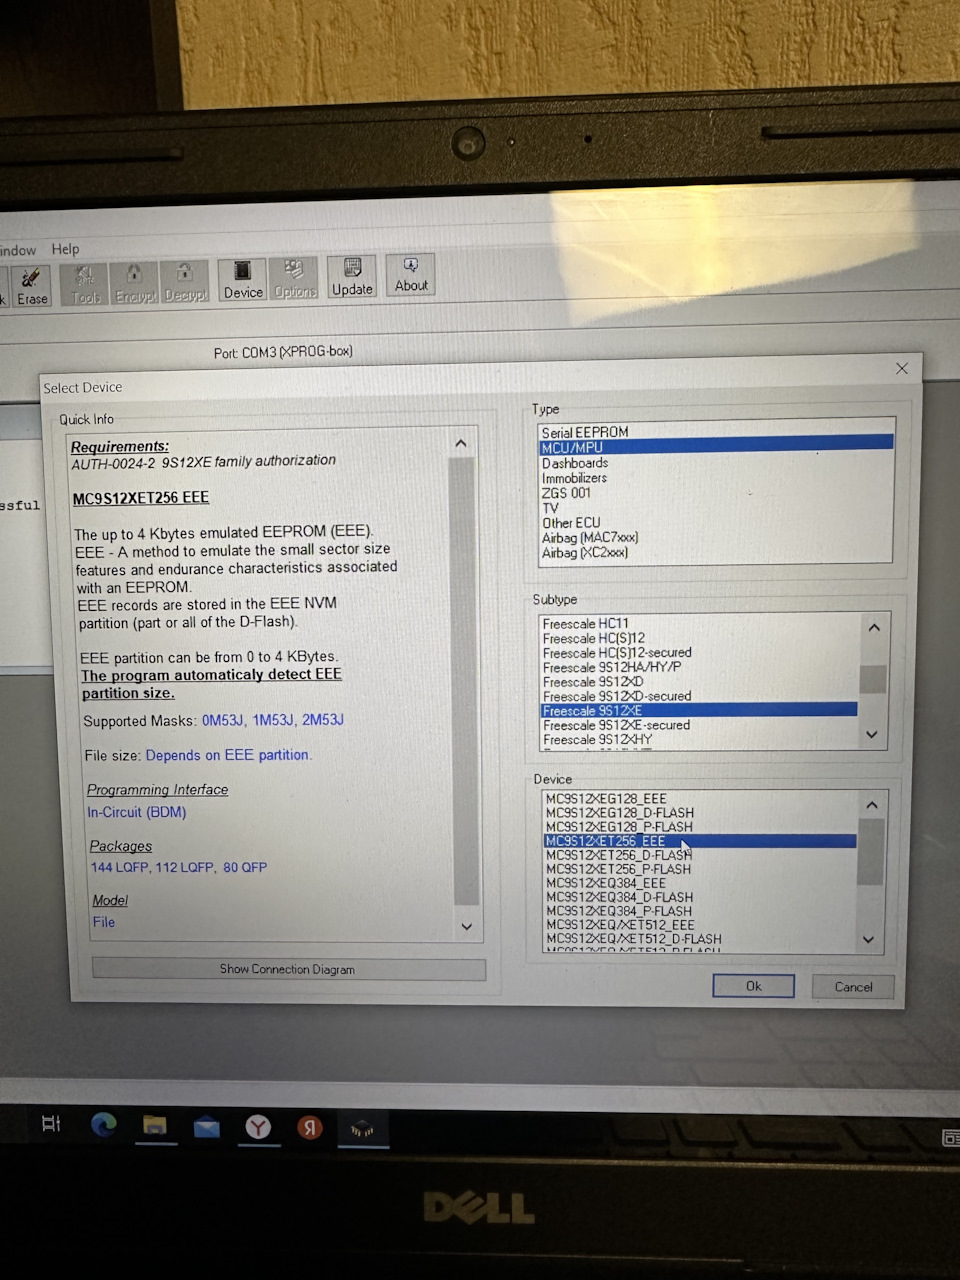Click Quick Info scroll down arrow
960x1280 pixels.
pyautogui.click(x=466, y=927)
